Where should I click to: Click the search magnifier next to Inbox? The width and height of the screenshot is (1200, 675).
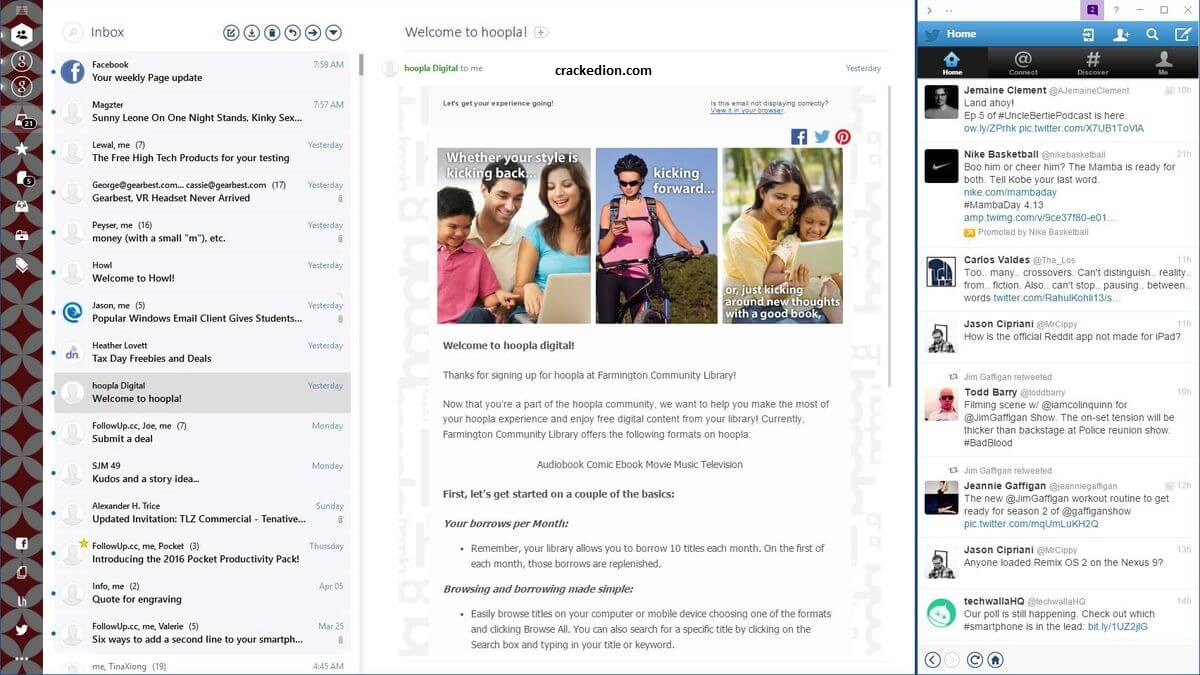pyautogui.click(x=73, y=33)
